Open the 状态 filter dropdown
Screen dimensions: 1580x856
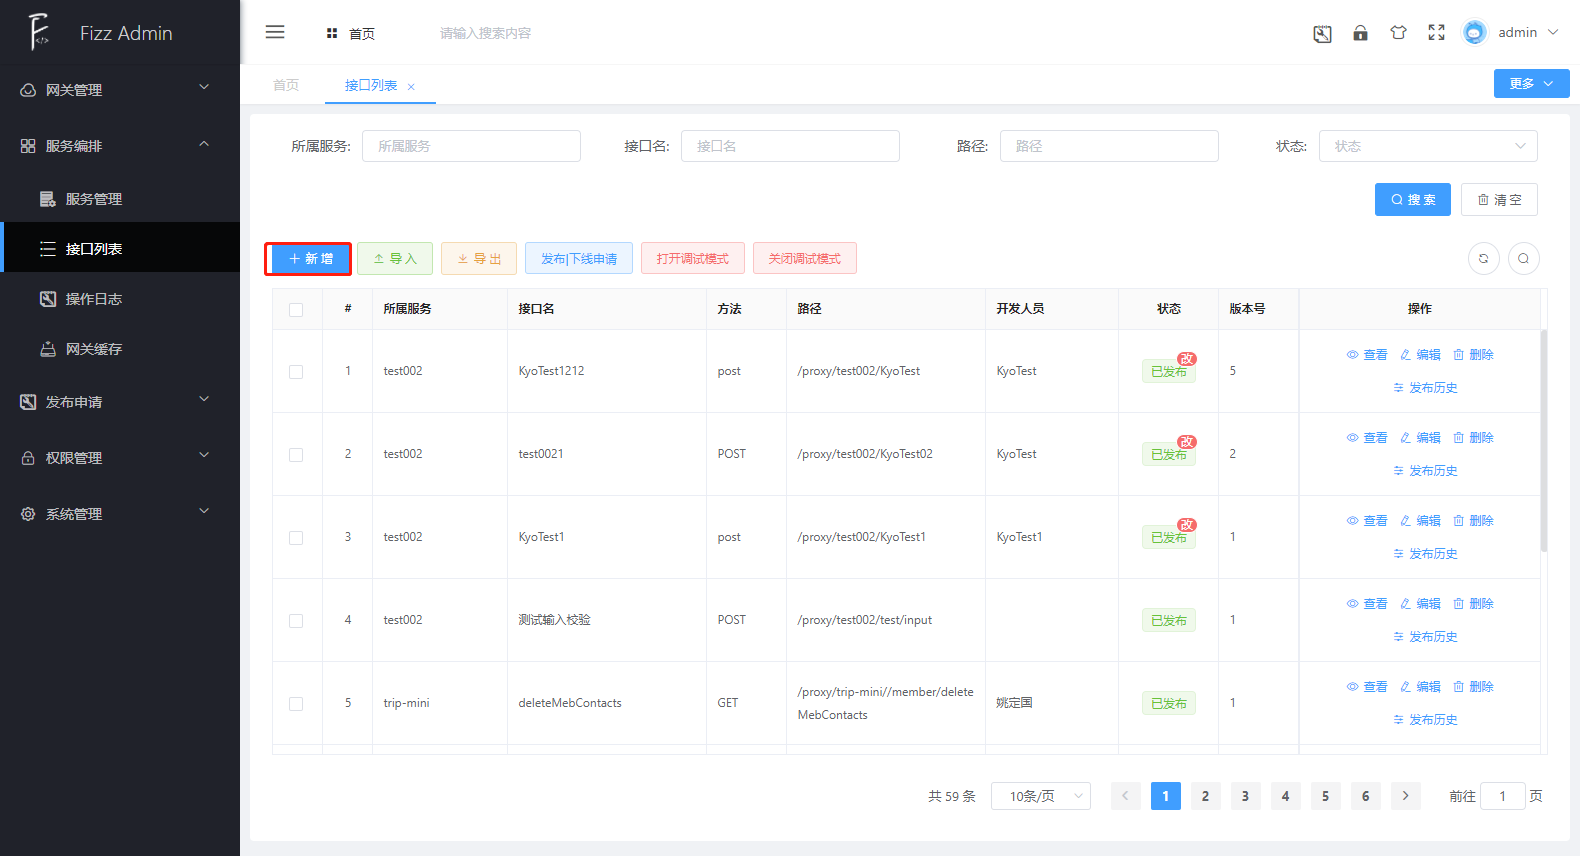click(1428, 146)
